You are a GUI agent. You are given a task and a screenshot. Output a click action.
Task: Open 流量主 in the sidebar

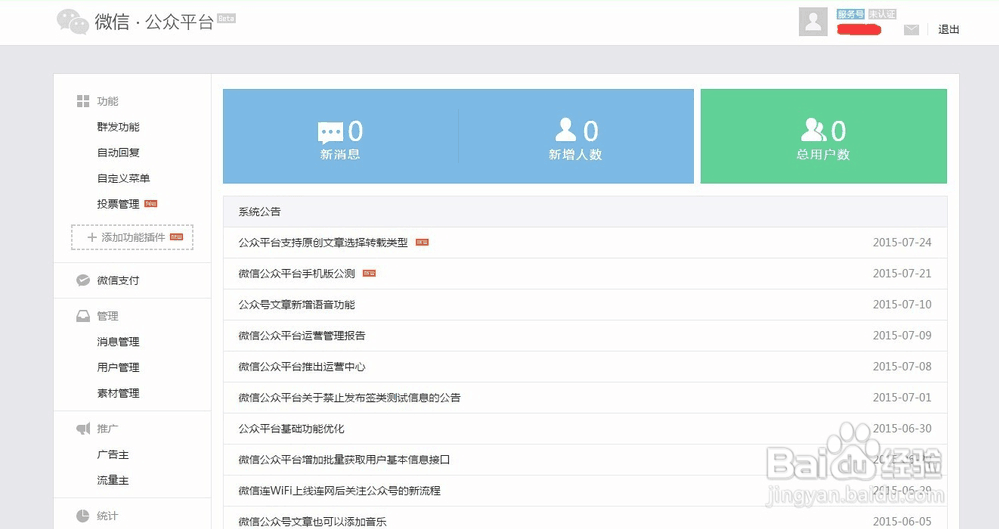[x=113, y=480]
